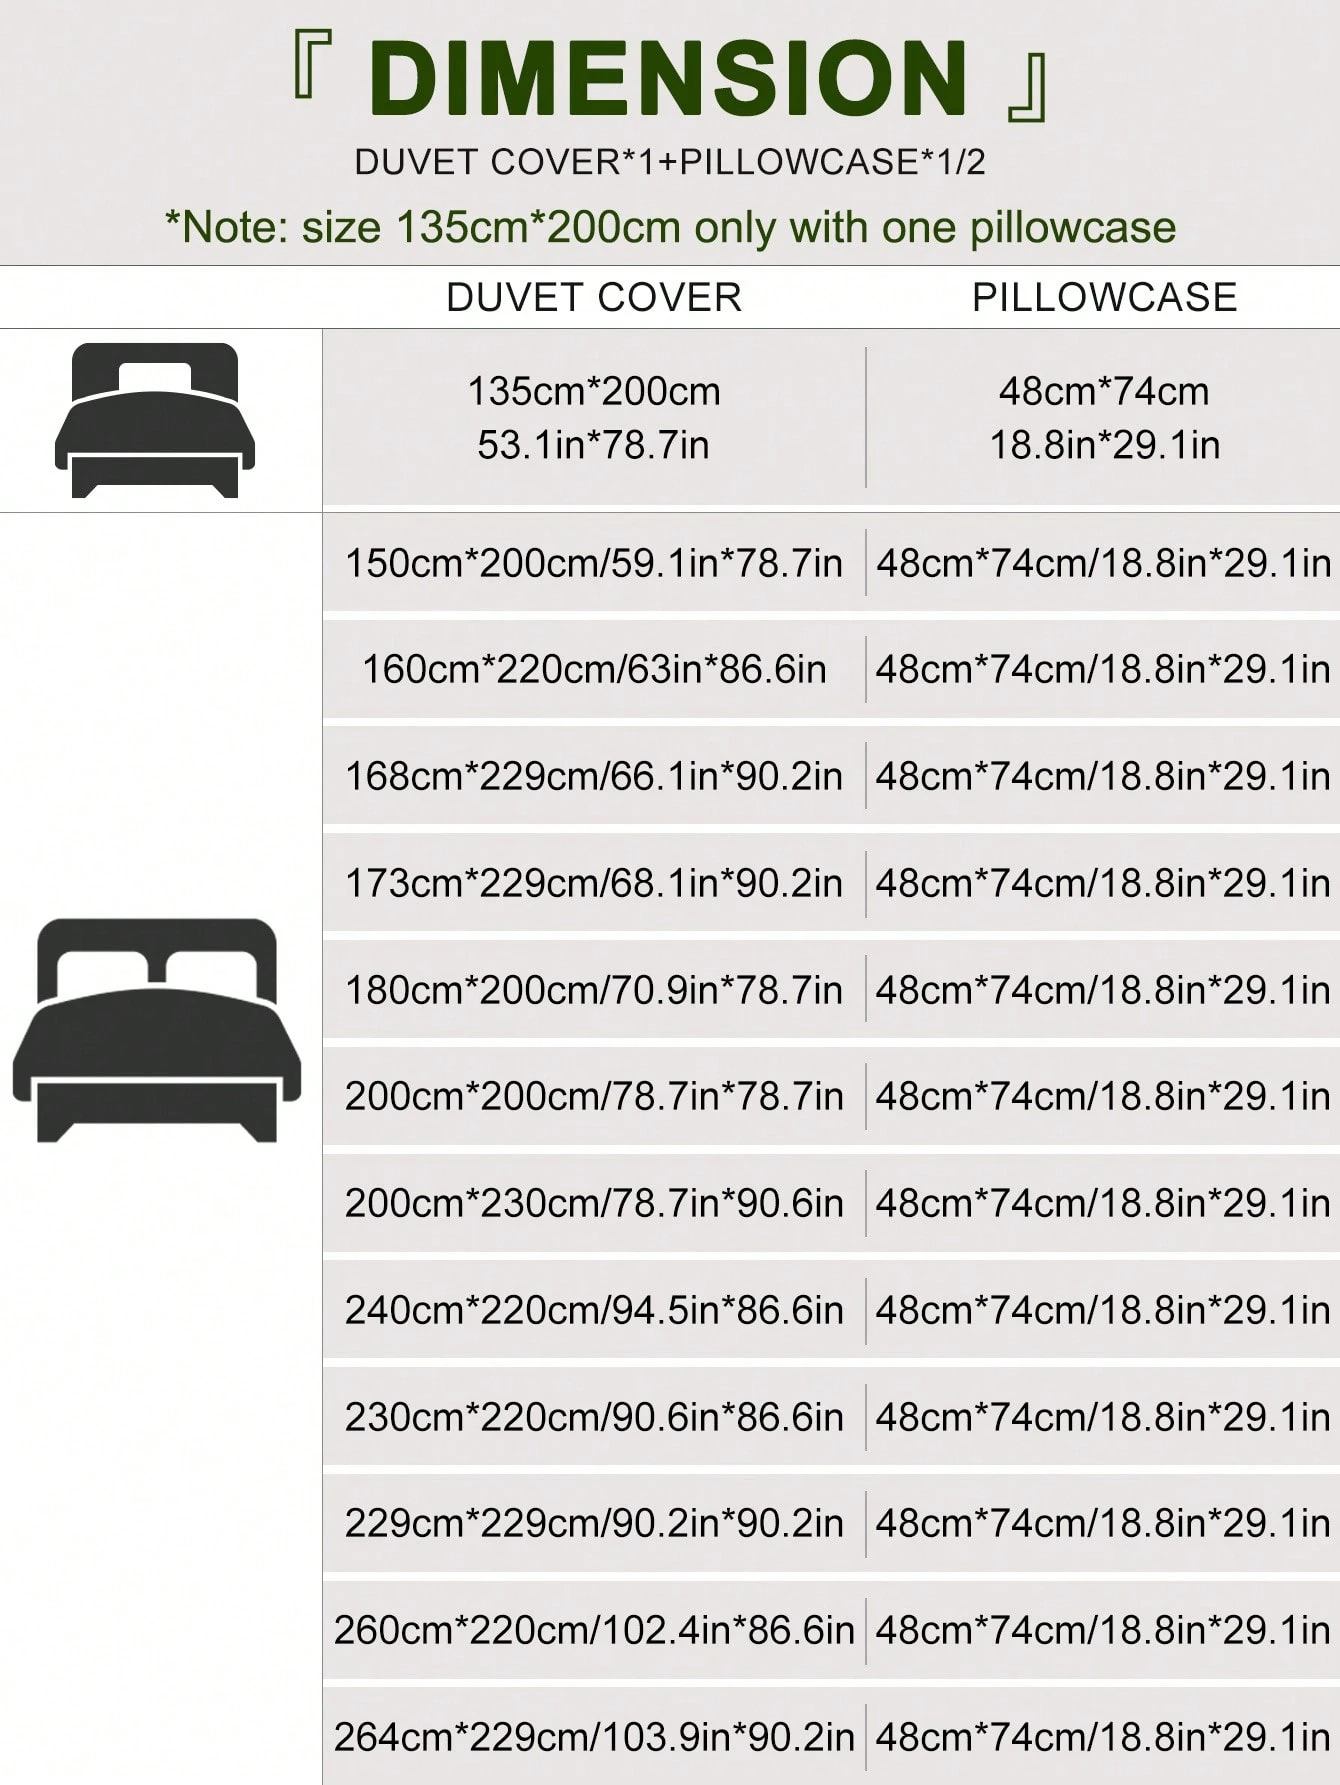Click the single bed icon
Screen dimensions: 1340x1785
coord(155,420)
